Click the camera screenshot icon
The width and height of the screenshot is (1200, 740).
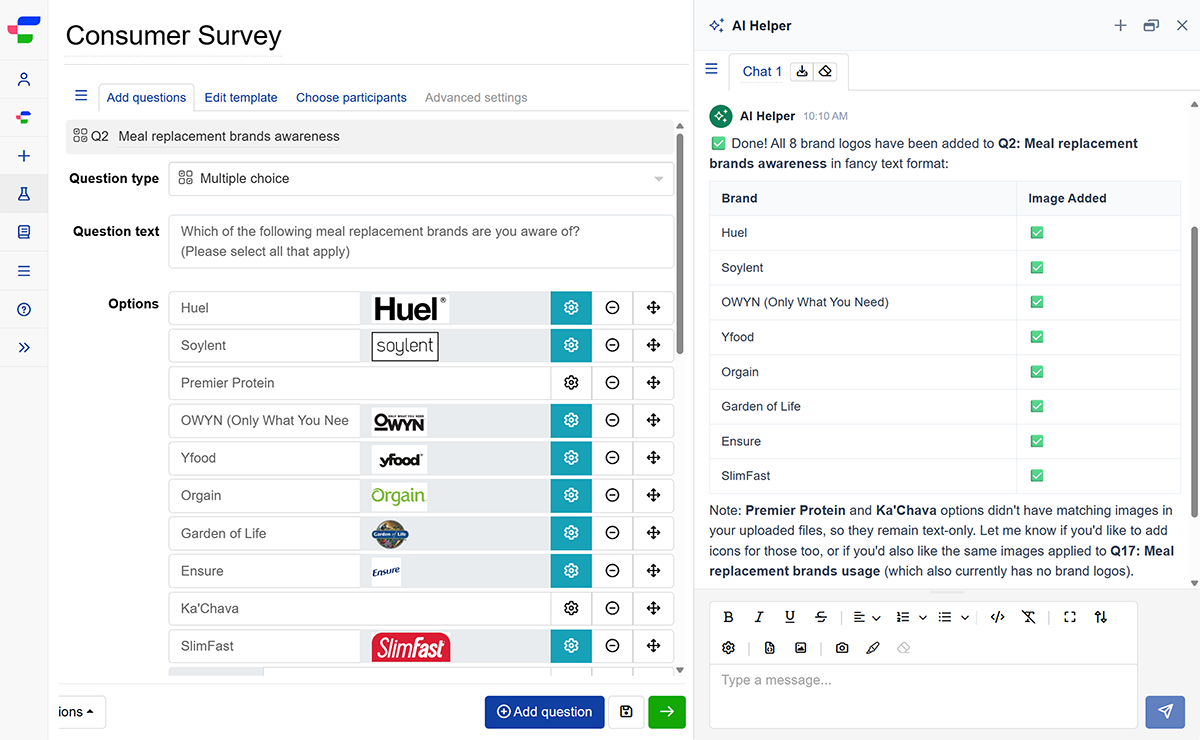point(842,648)
